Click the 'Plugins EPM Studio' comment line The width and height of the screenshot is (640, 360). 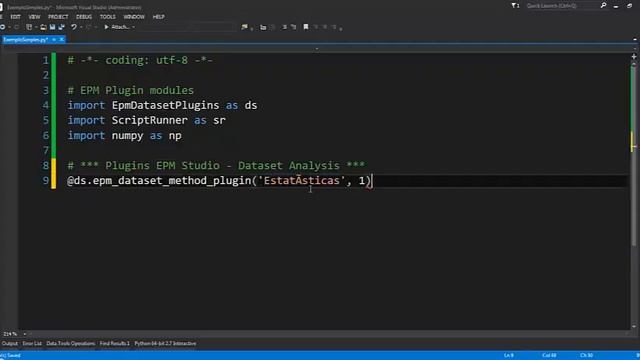point(216,166)
